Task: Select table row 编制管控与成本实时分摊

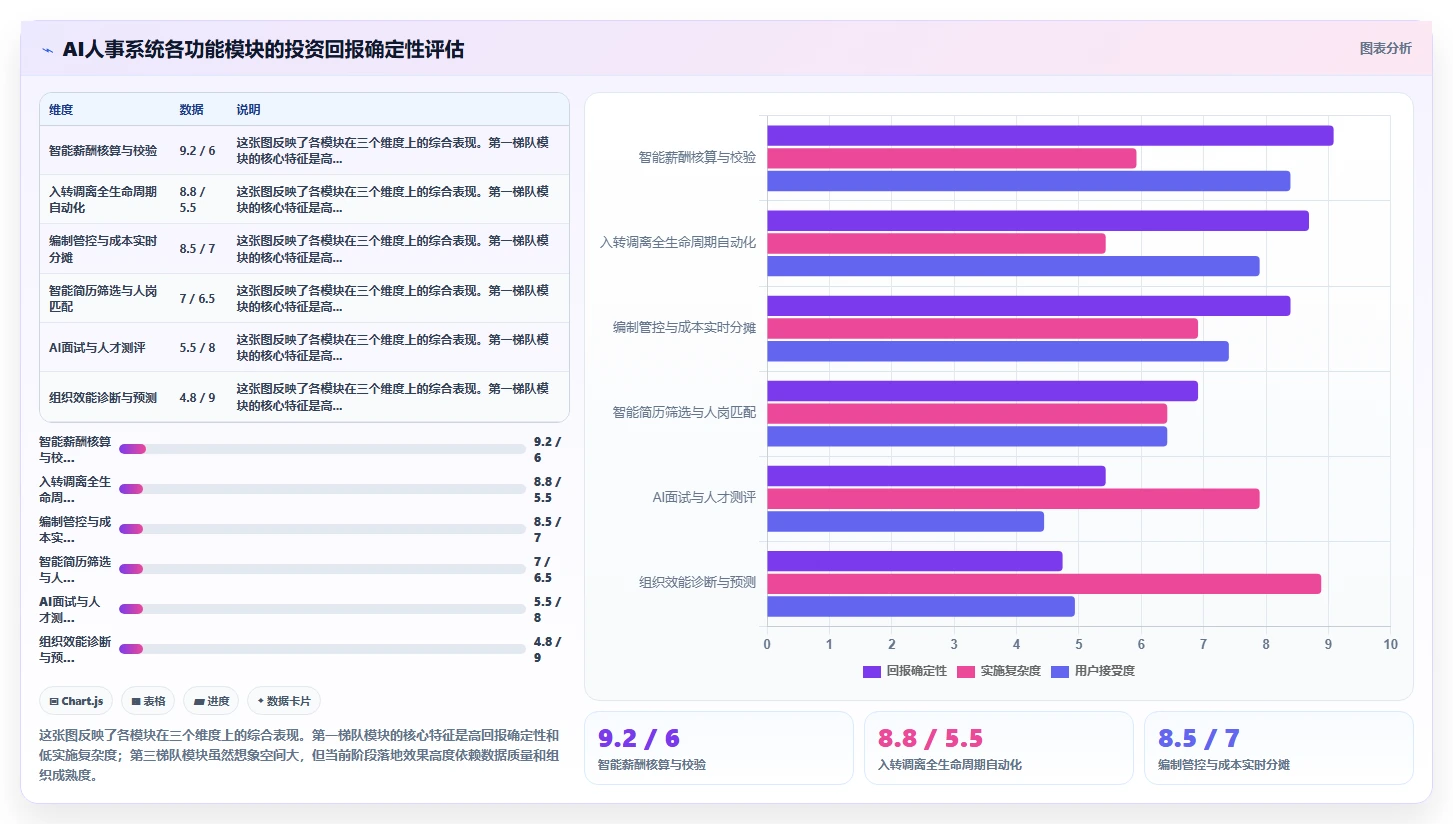Action: [x=304, y=249]
